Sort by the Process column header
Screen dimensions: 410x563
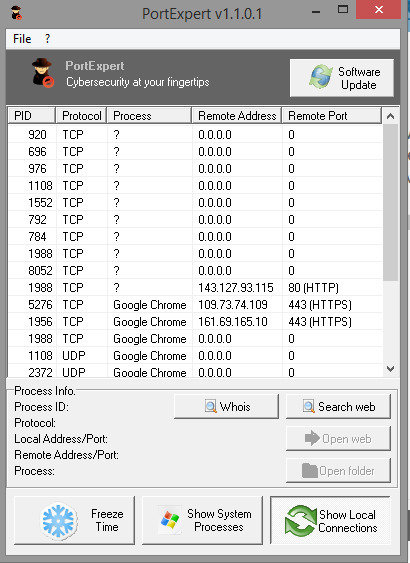149,116
